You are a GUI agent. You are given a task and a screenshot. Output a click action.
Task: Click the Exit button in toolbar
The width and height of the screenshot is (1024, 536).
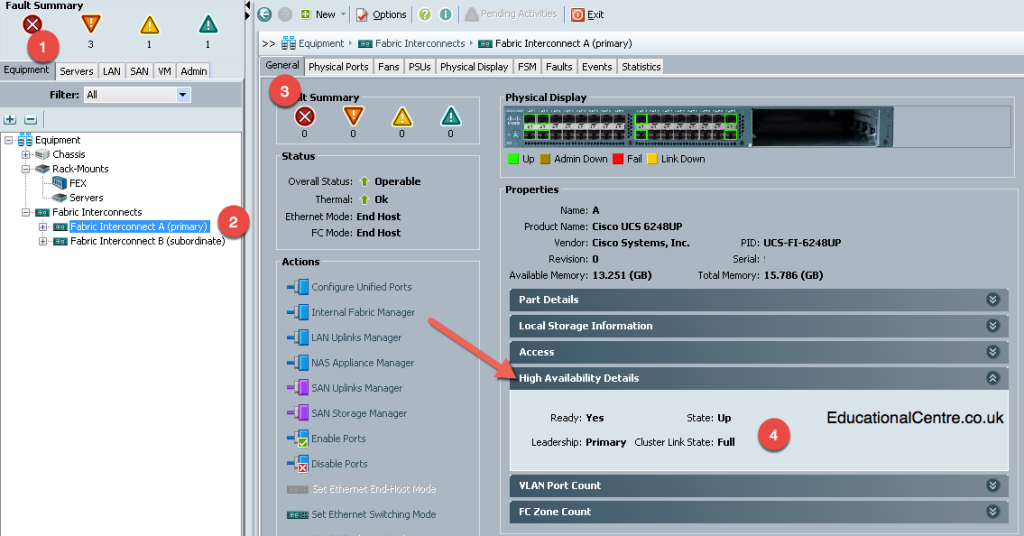coord(587,14)
